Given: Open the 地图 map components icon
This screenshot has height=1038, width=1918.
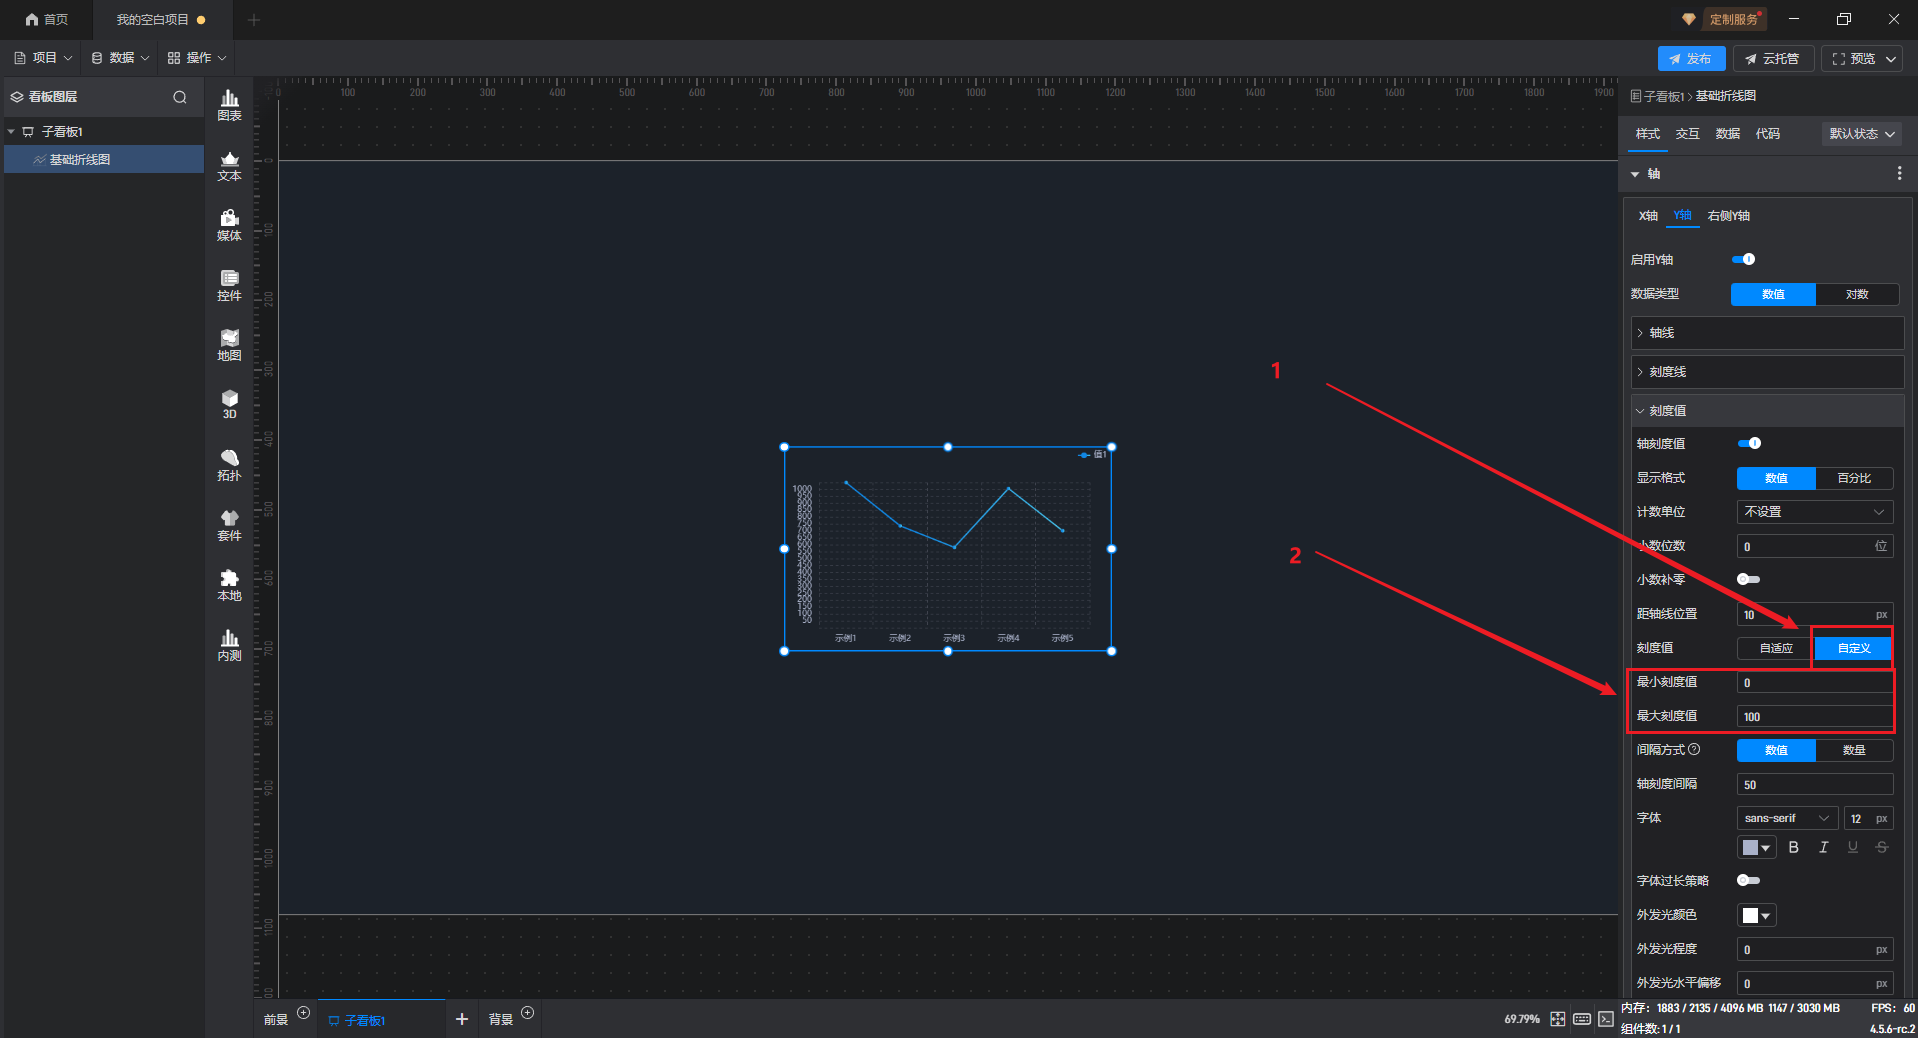Looking at the screenshot, I should (229, 346).
